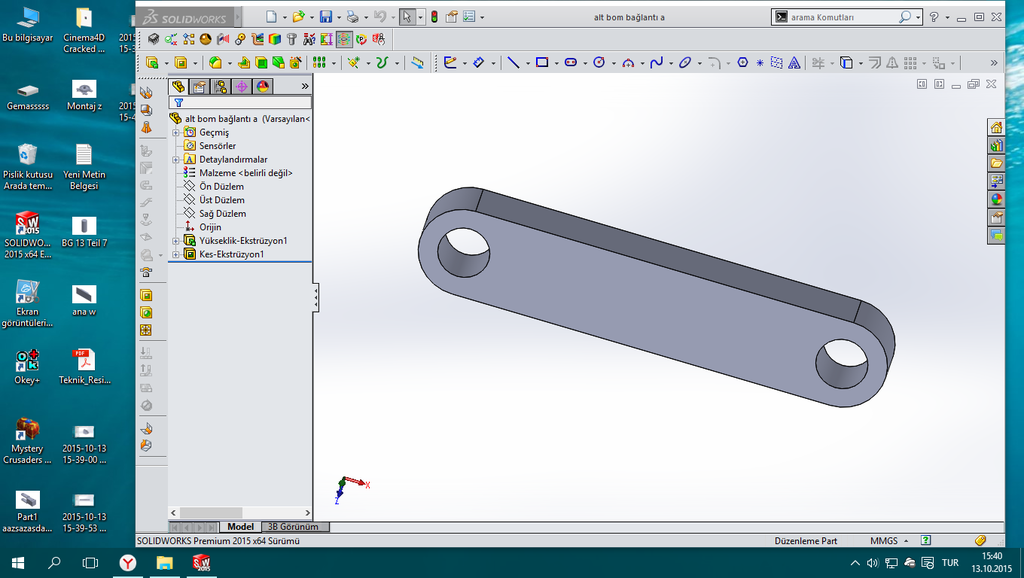Switch to the Model tab
1024x578 pixels.
coord(240,527)
